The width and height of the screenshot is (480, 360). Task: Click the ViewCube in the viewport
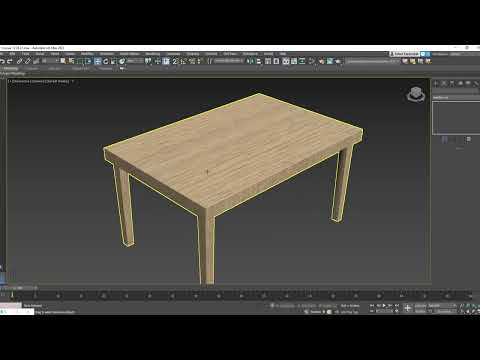pos(416,95)
